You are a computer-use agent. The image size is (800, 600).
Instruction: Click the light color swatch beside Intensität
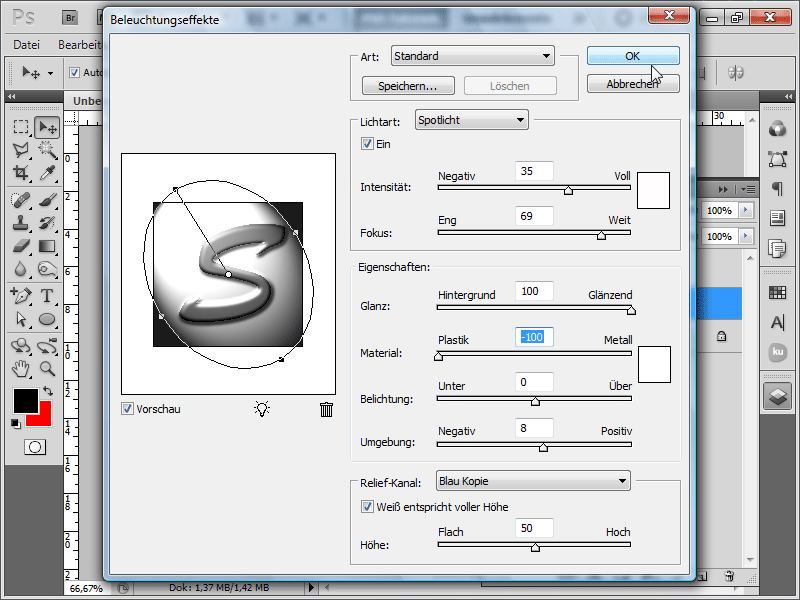click(x=653, y=190)
